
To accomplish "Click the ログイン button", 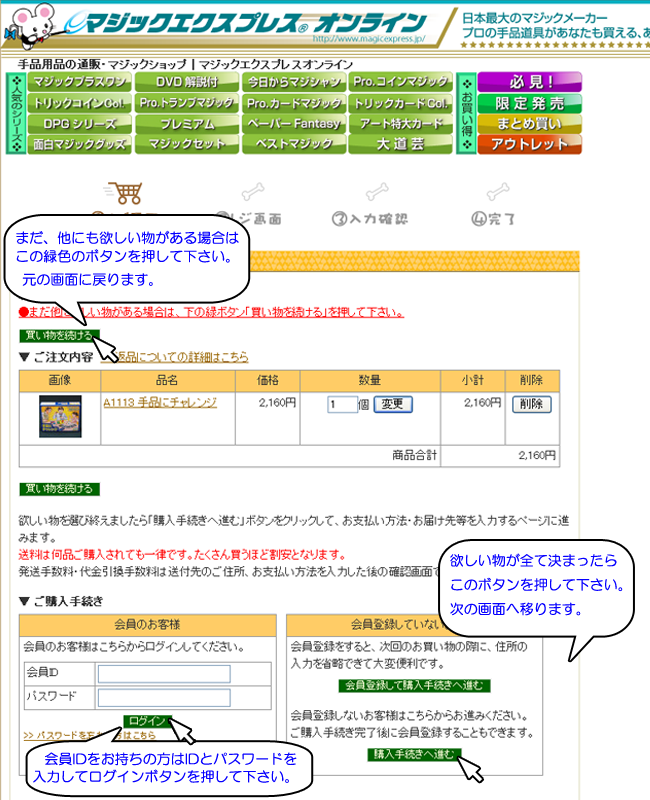I will (147, 721).
